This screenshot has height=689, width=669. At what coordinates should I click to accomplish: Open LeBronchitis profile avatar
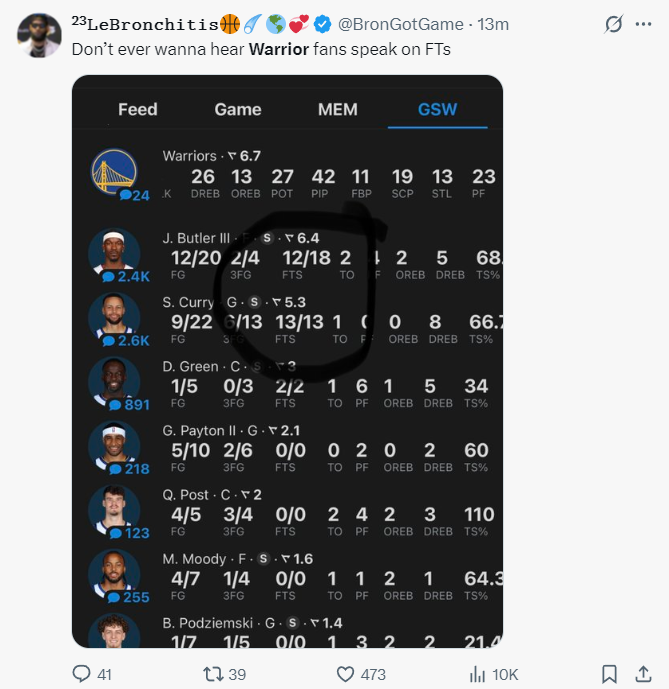click(39, 36)
